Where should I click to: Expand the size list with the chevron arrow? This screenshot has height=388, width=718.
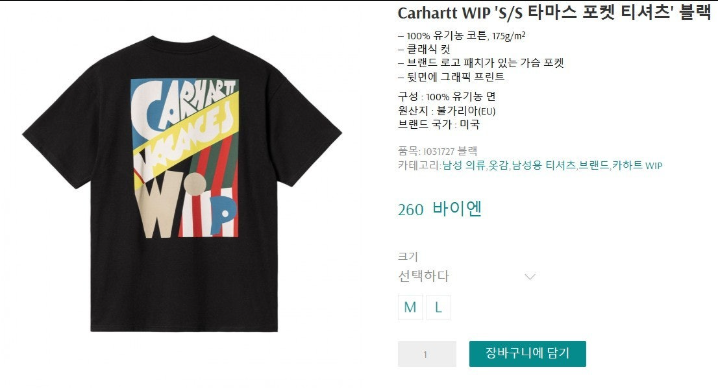click(530, 276)
